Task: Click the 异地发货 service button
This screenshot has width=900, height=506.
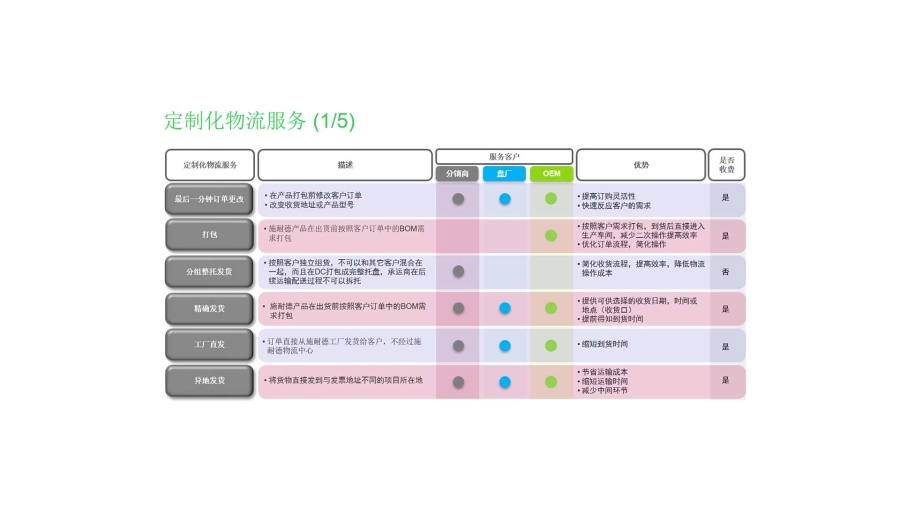Action: point(210,381)
